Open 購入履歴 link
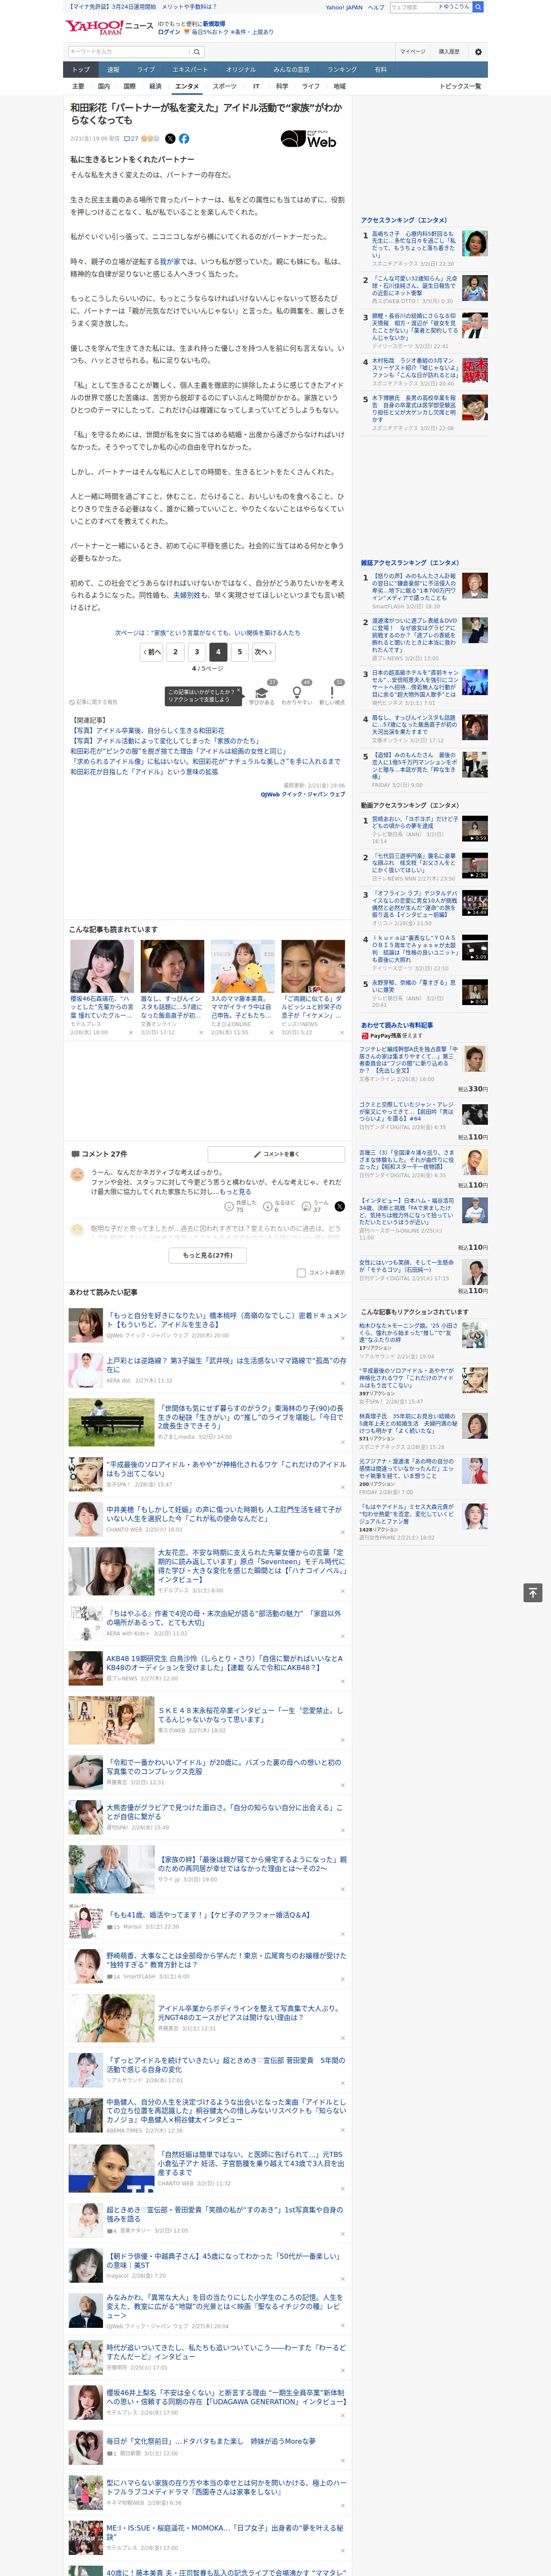This screenshot has width=551, height=2576. coord(449,51)
